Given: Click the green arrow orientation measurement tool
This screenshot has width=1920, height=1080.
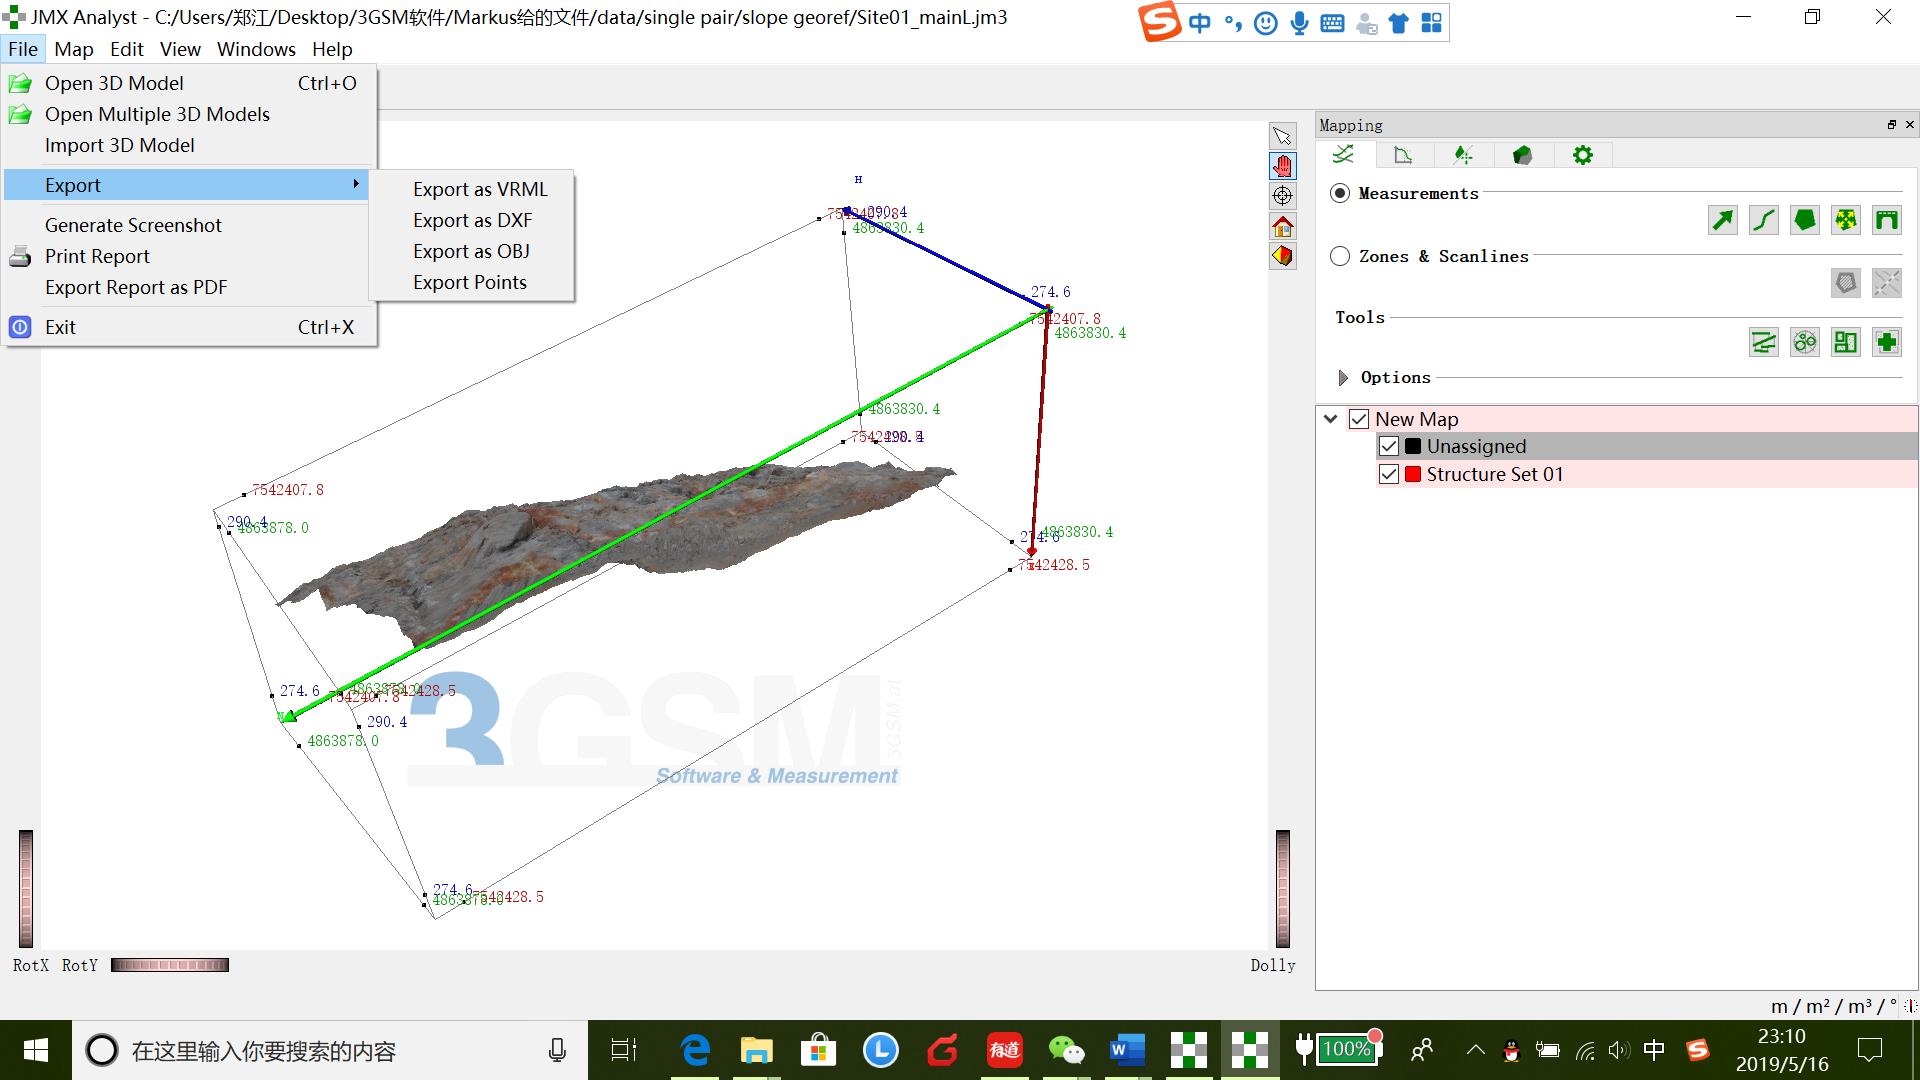Looking at the screenshot, I should click(1722, 220).
